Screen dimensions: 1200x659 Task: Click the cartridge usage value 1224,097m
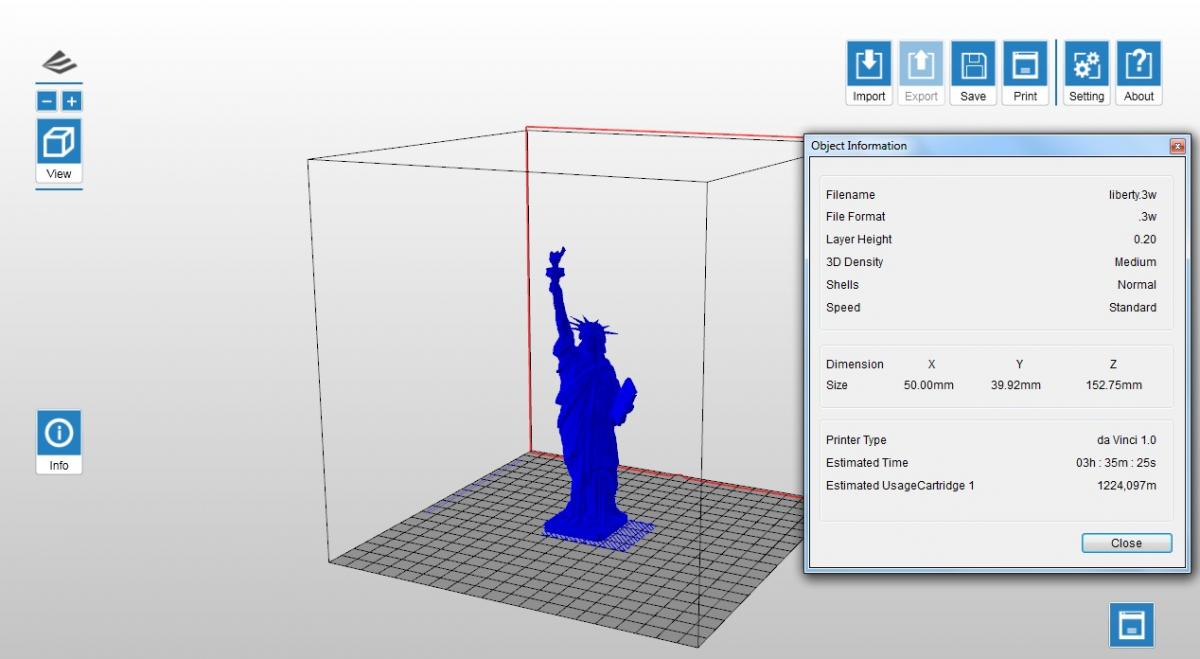point(1127,486)
